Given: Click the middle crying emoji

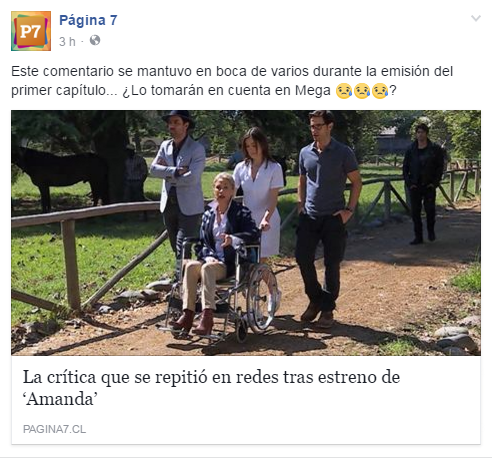Looking at the screenshot, I should point(362,91).
